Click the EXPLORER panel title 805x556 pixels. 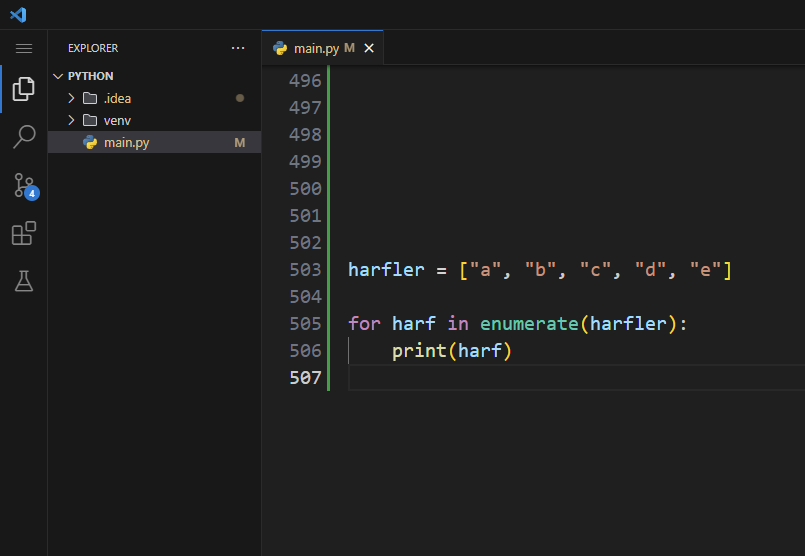93,48
